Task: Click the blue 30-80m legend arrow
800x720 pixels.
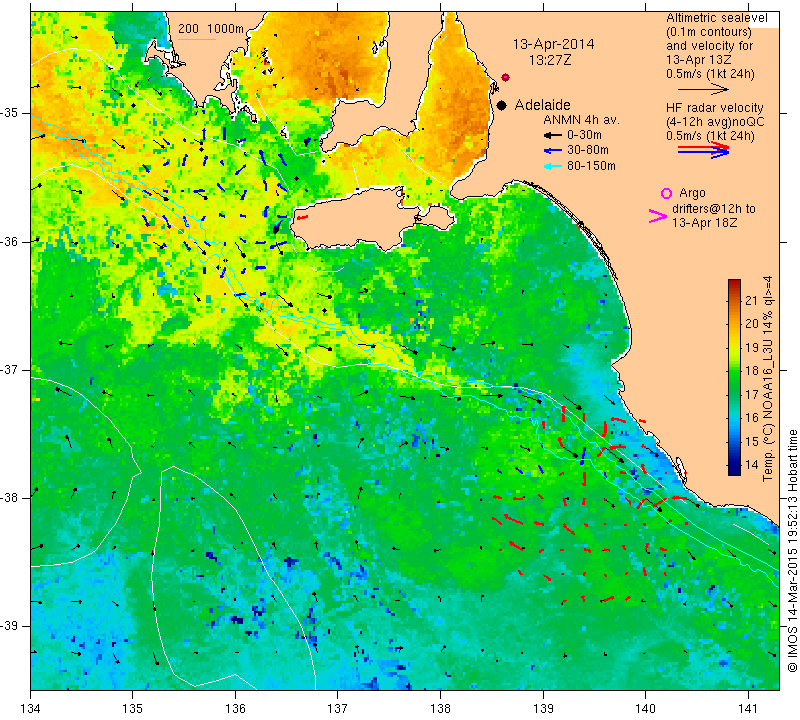Action: click(552, 151)
